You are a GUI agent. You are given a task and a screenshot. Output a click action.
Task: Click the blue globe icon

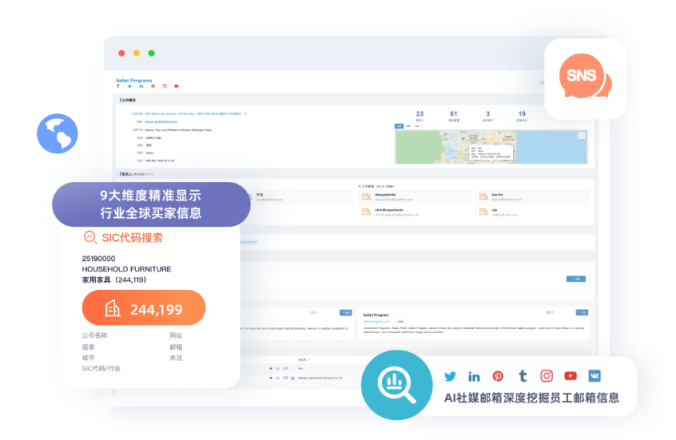click(57, 132)
